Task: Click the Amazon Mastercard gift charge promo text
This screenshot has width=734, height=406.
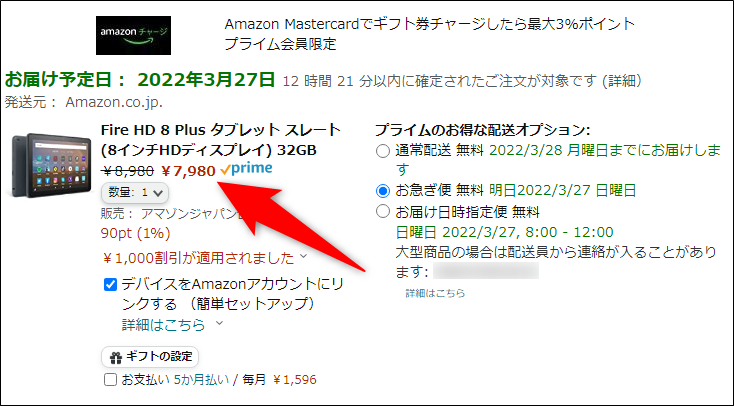Action: 430,34
